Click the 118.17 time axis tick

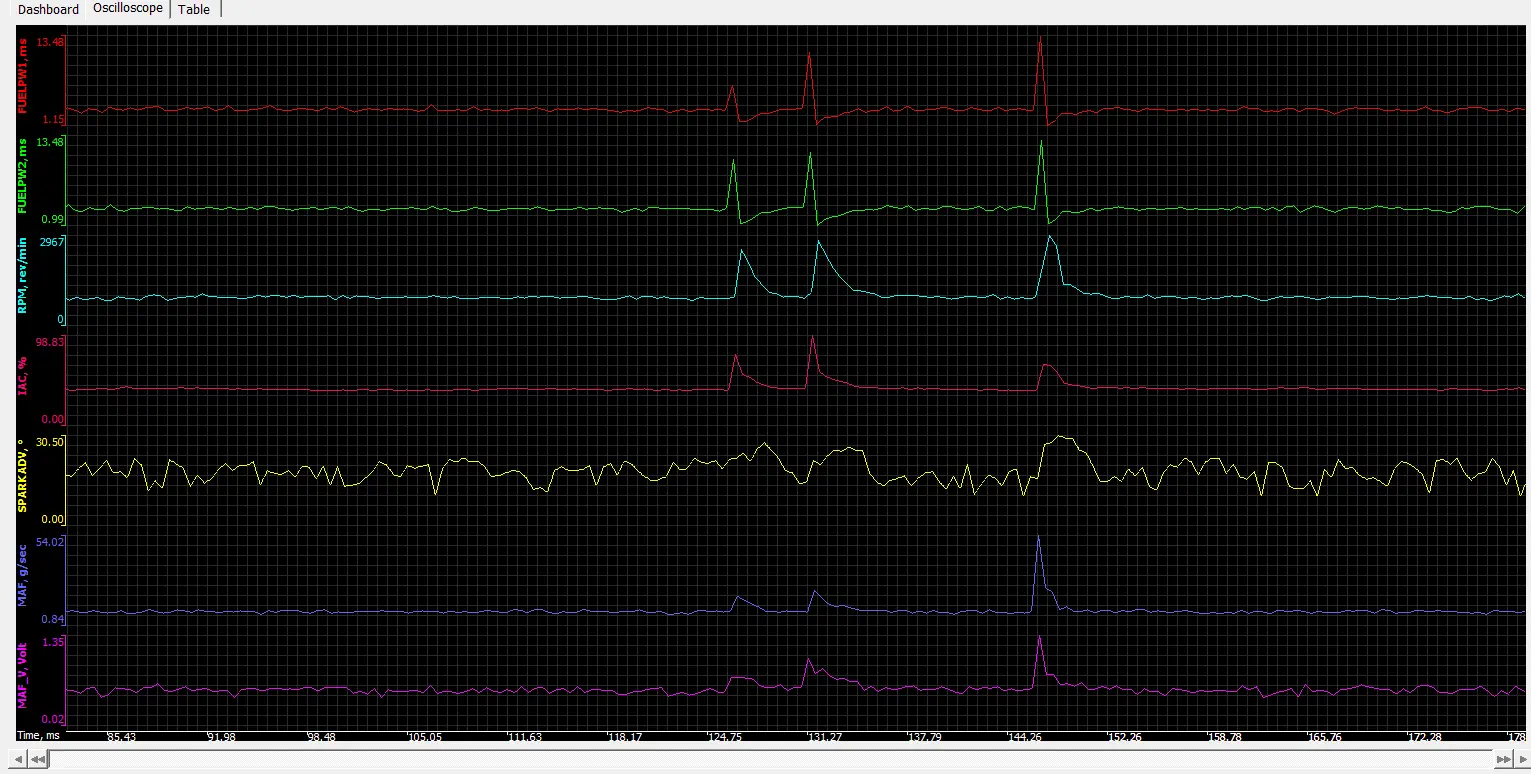pyautogui.click(x=625, y=737)
